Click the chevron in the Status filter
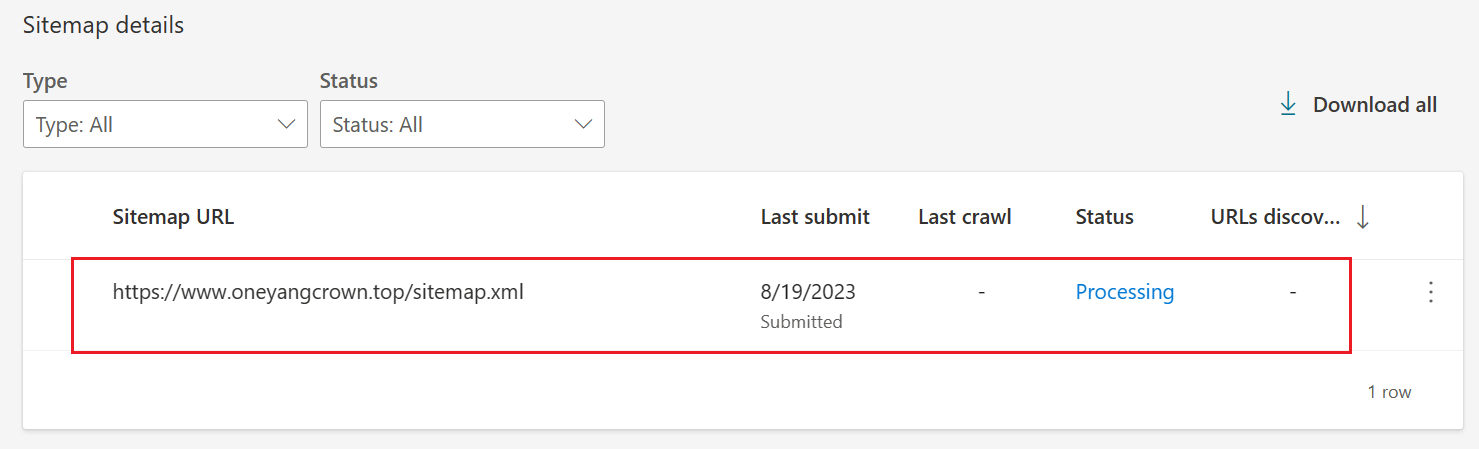This screenshot has width=1479, height=449. 582,125
